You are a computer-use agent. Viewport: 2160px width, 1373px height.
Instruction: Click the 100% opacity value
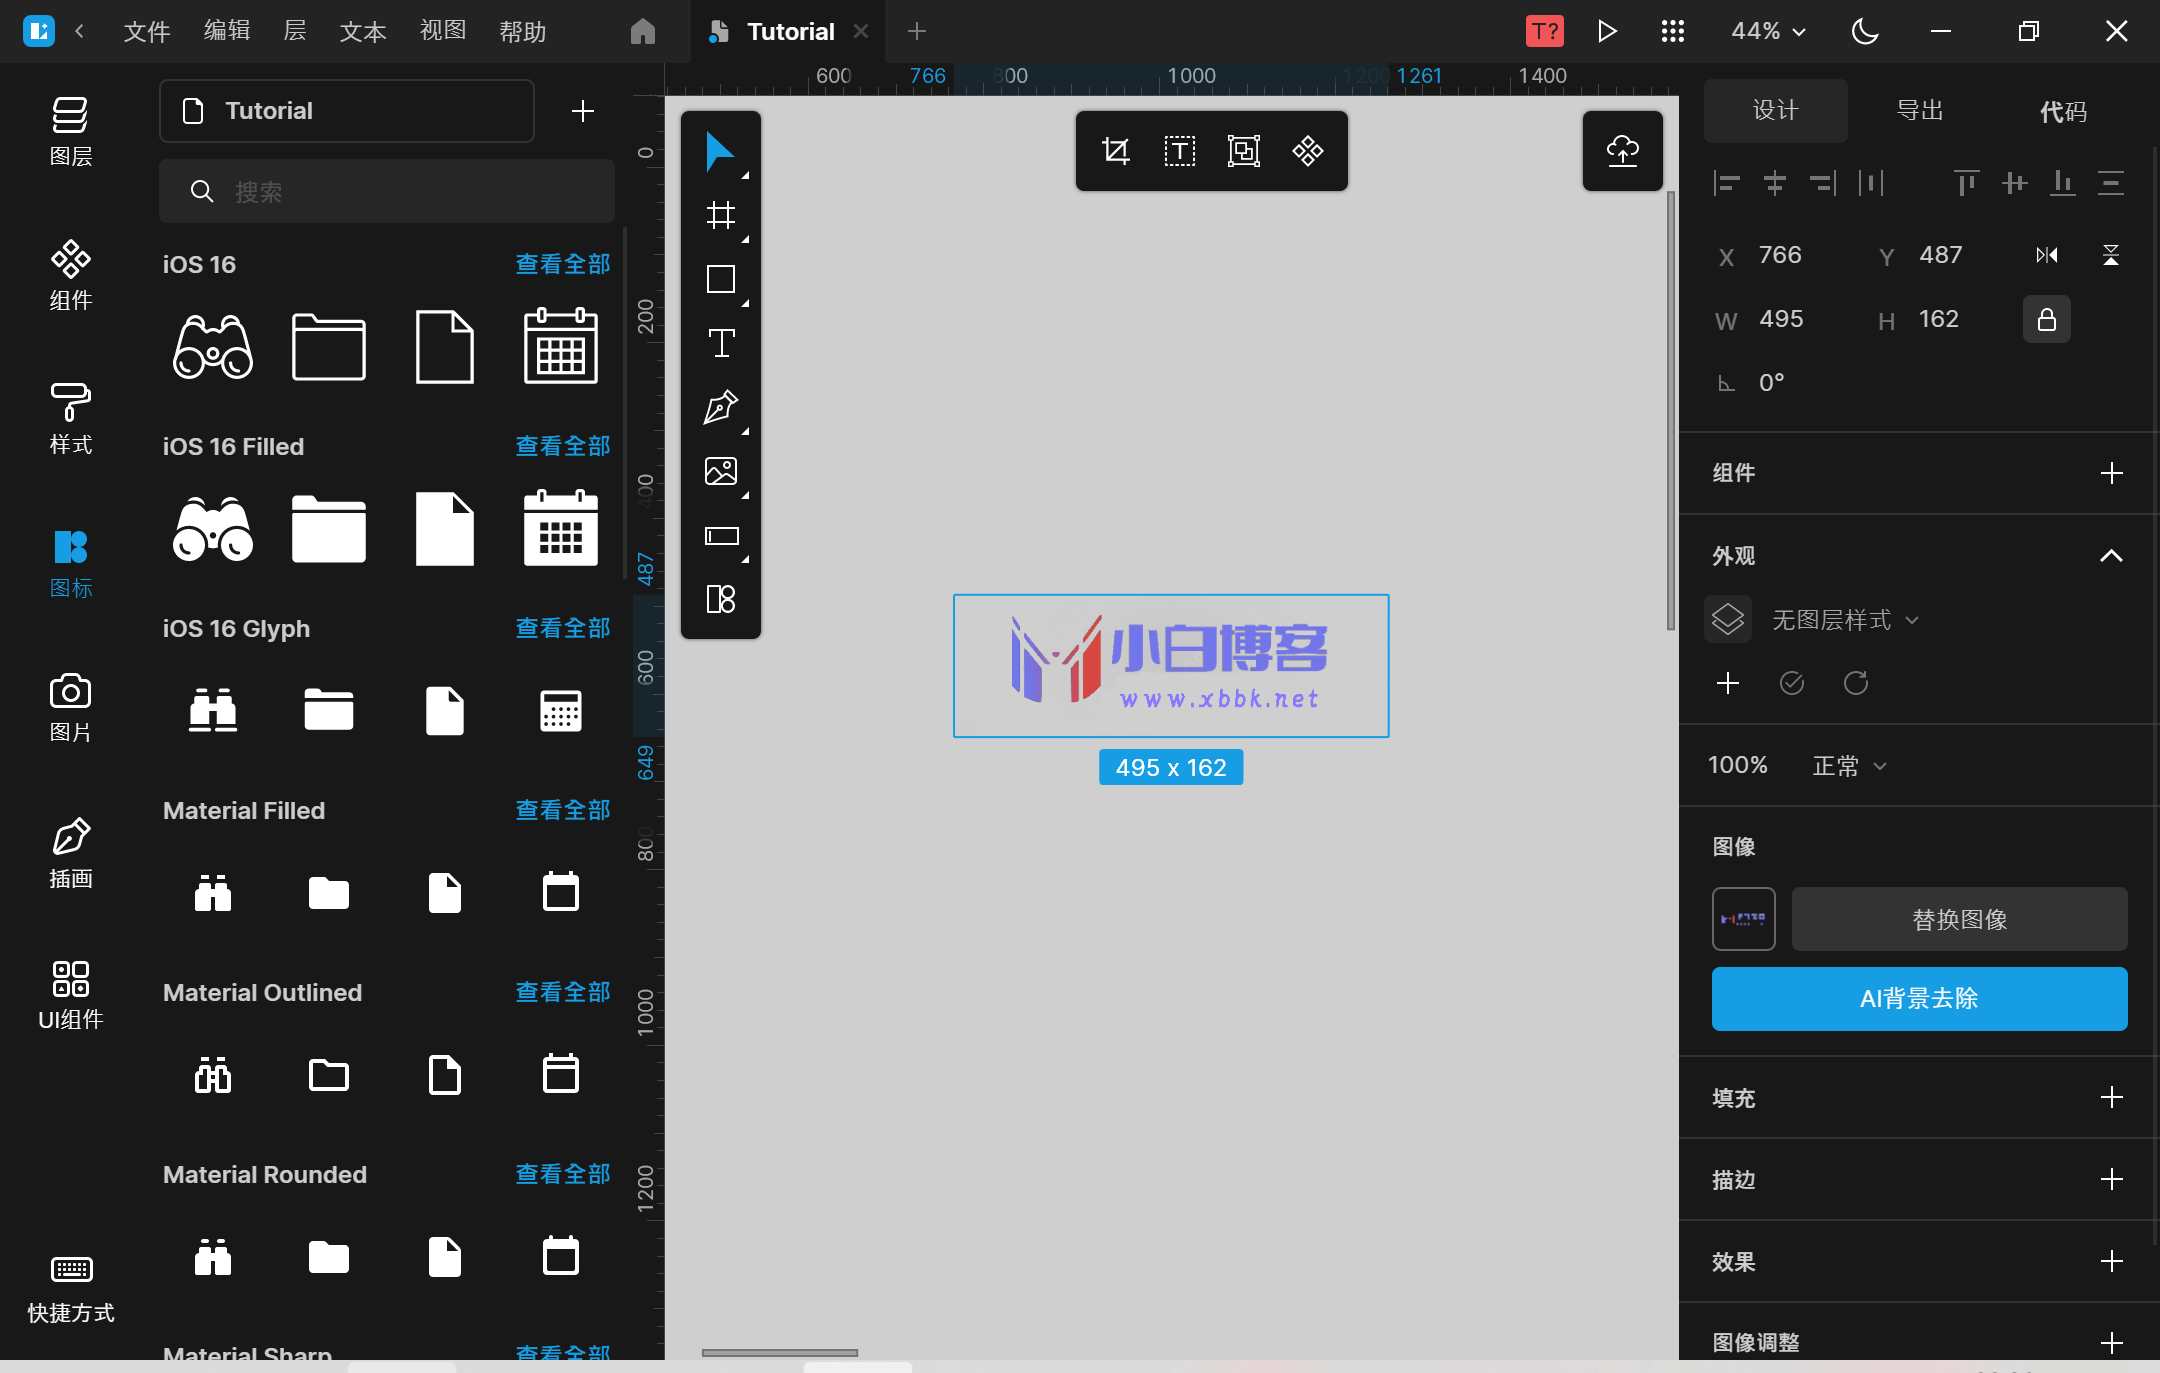[1738, 765]
